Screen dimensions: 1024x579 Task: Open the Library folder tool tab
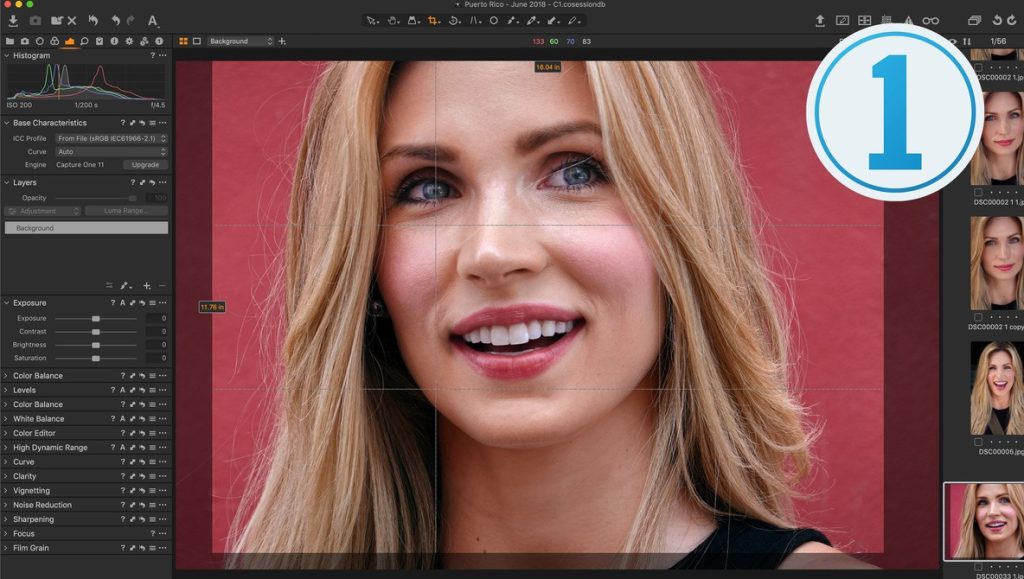pos(10,41)
